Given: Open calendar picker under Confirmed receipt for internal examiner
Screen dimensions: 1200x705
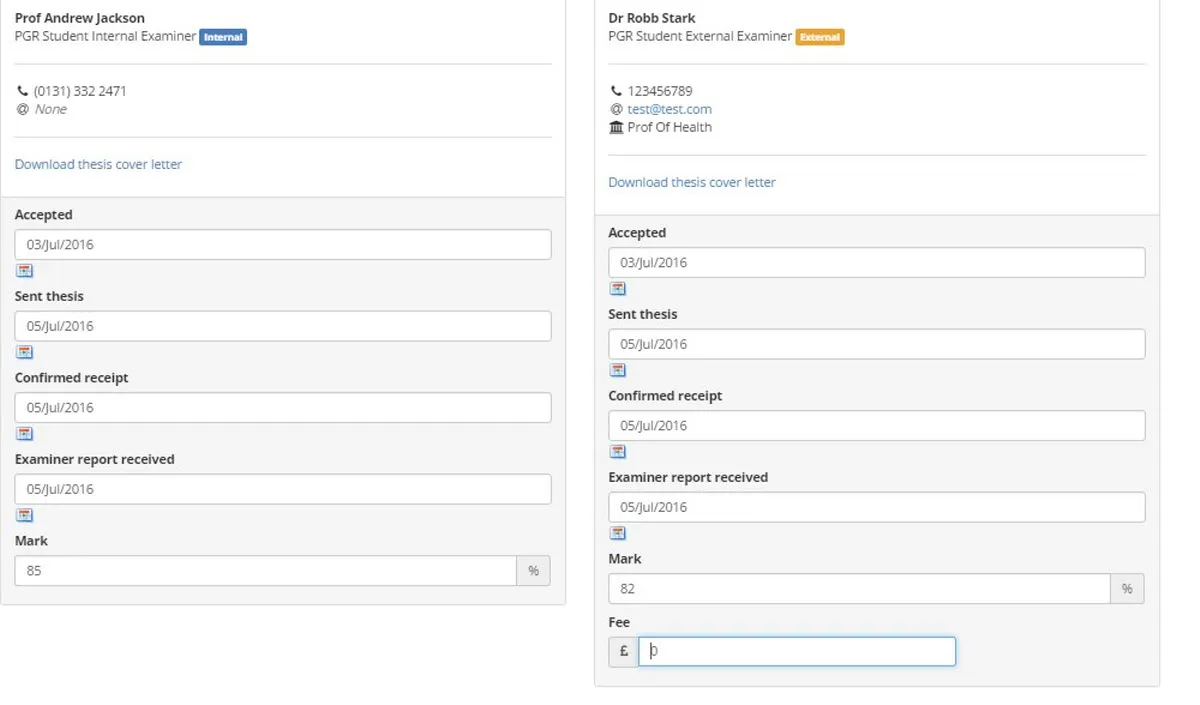Looking at the screenshot, I should tap(24, 433).
